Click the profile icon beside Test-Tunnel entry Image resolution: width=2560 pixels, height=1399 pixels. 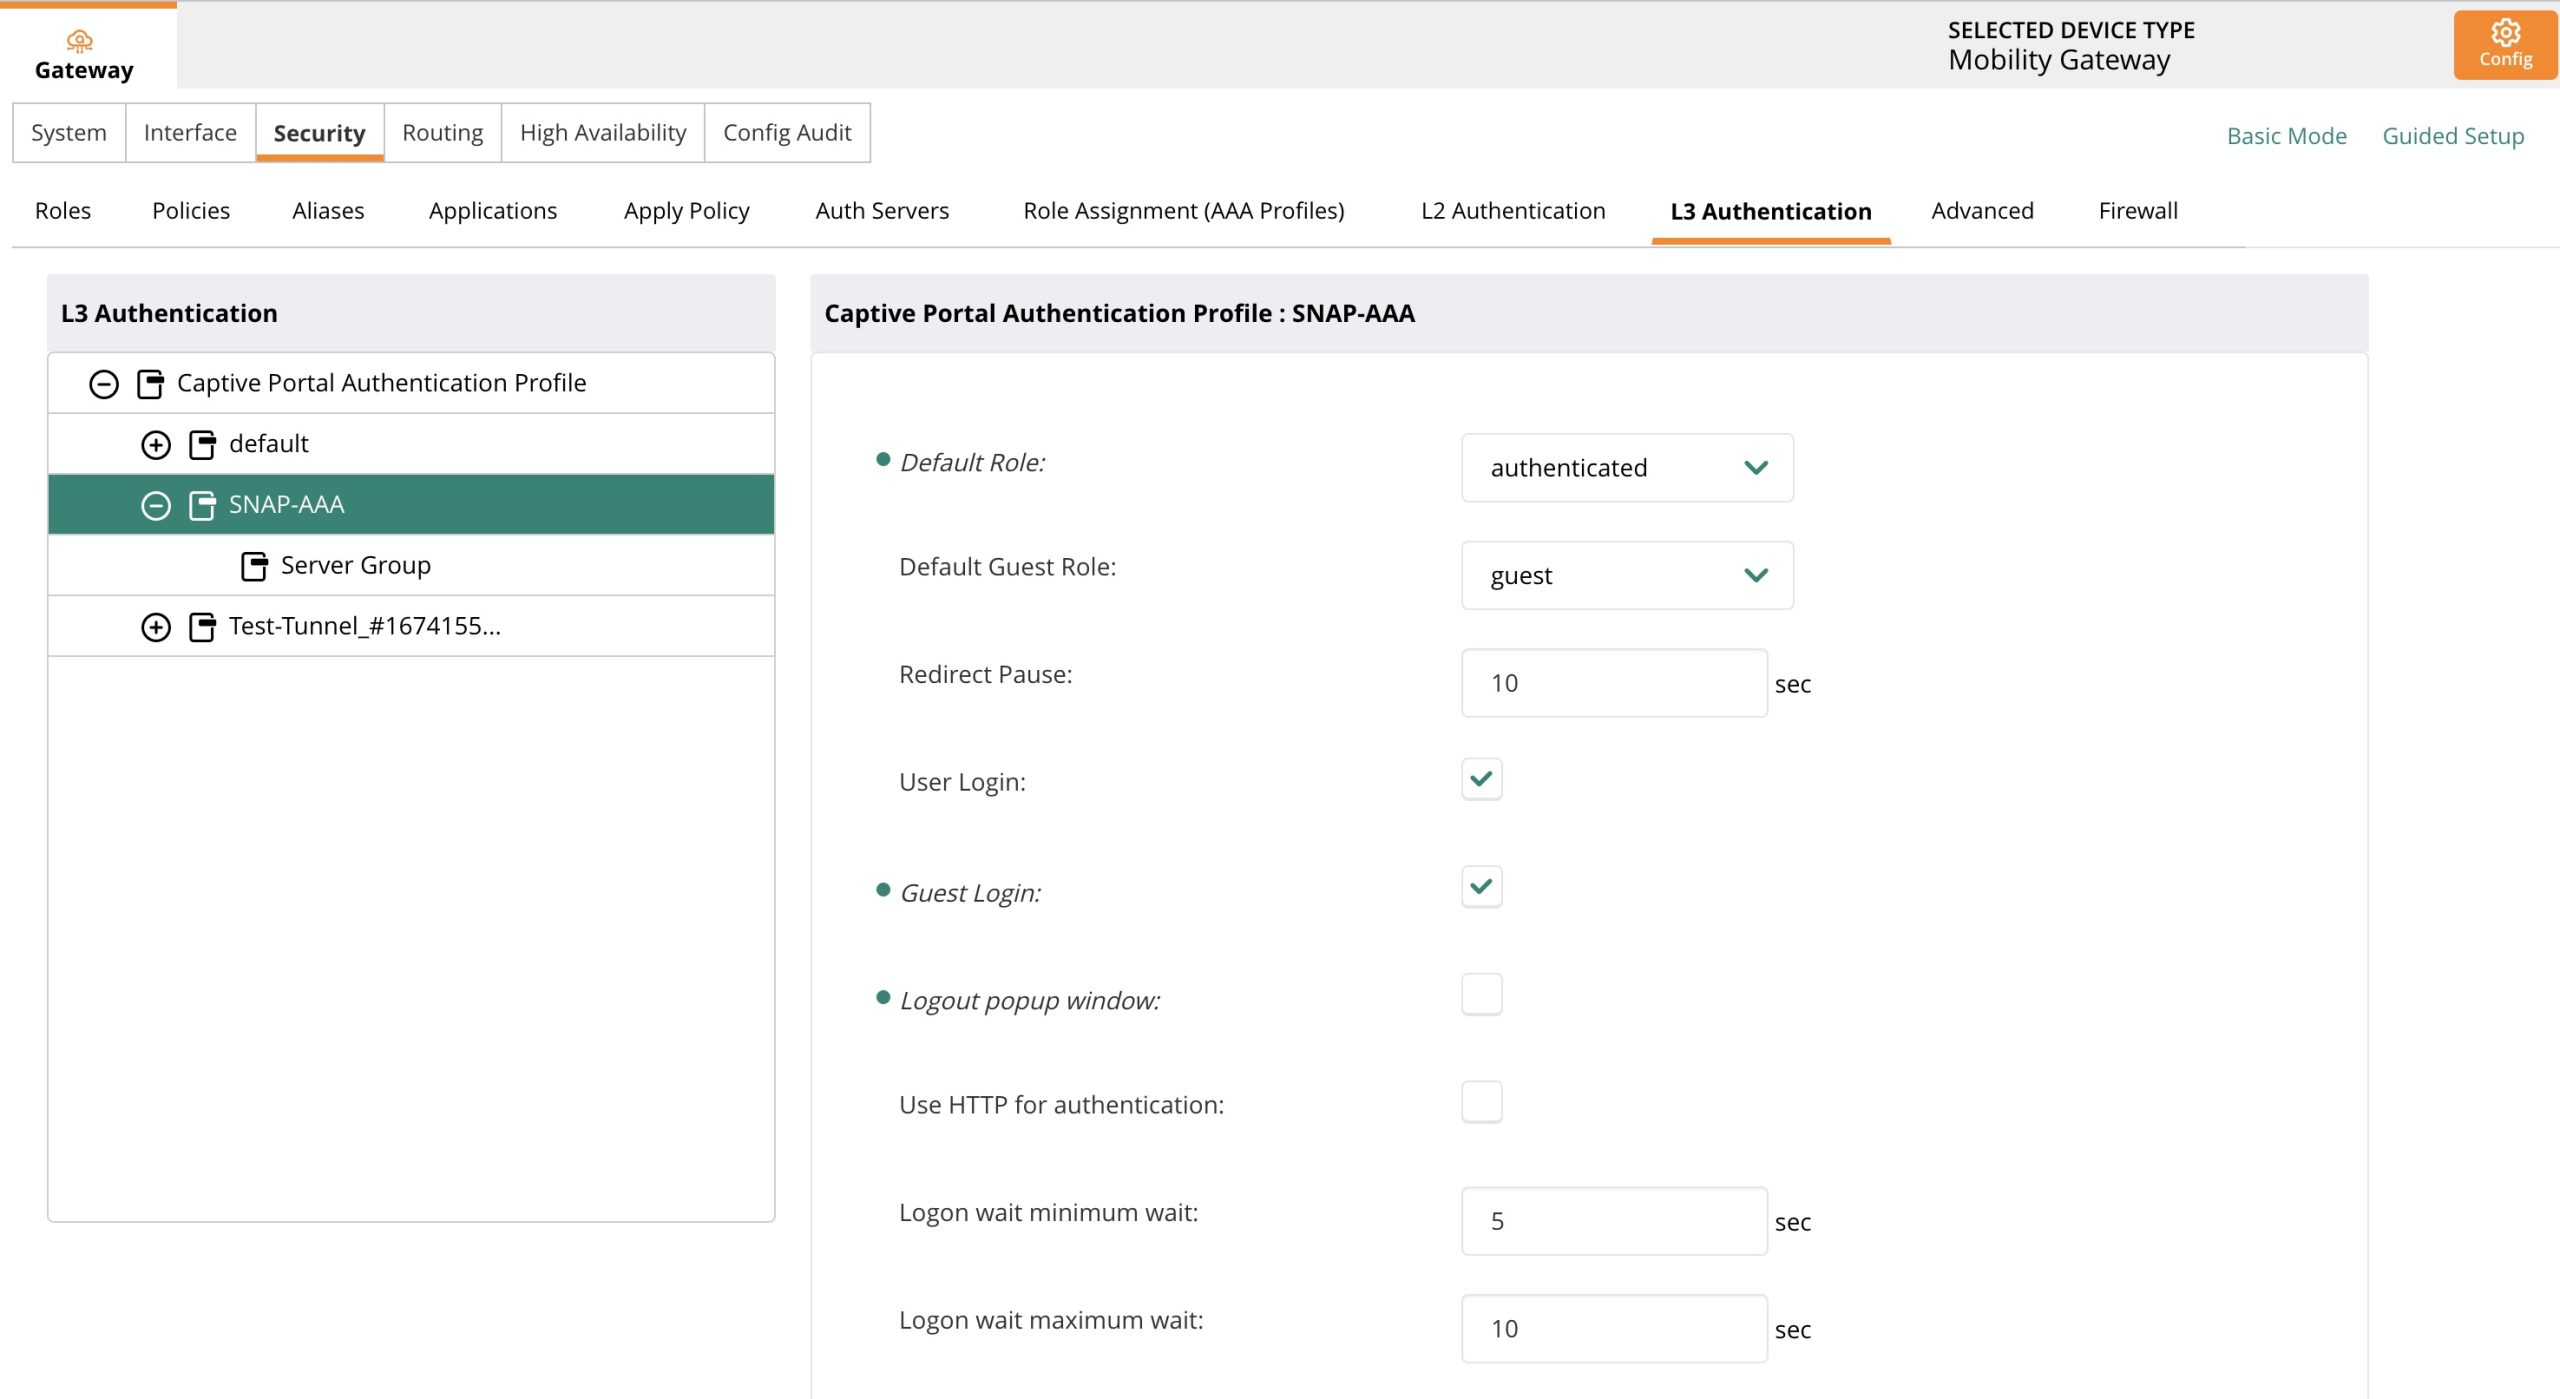point(202,628)
